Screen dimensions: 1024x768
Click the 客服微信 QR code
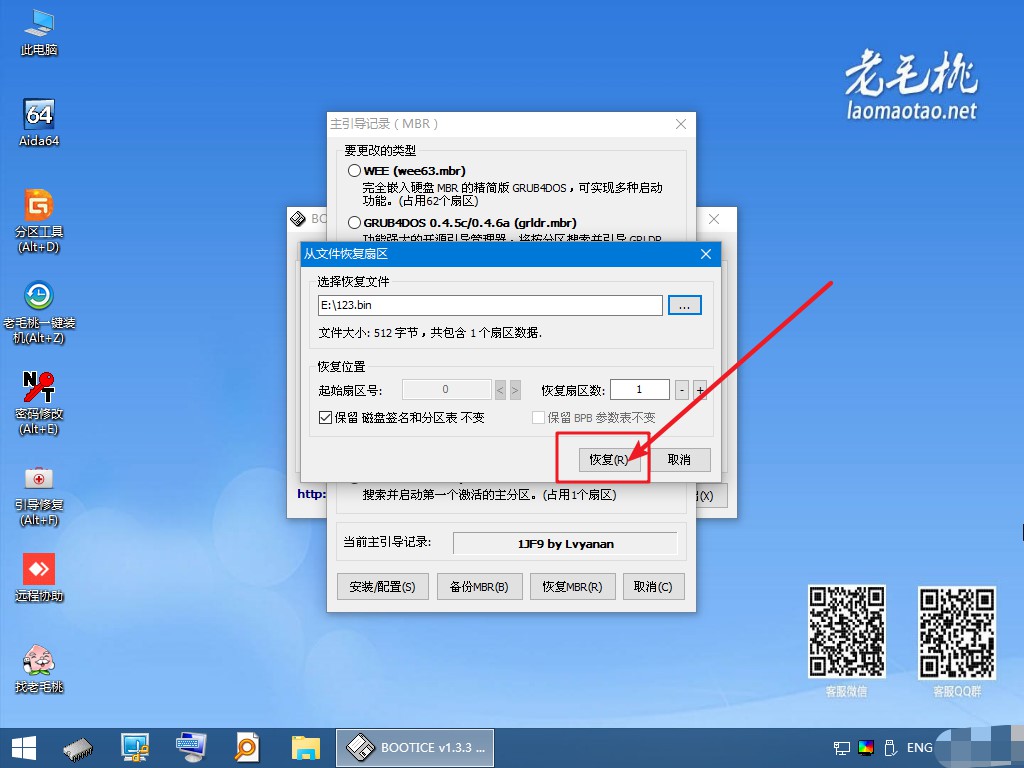(847, 632)
